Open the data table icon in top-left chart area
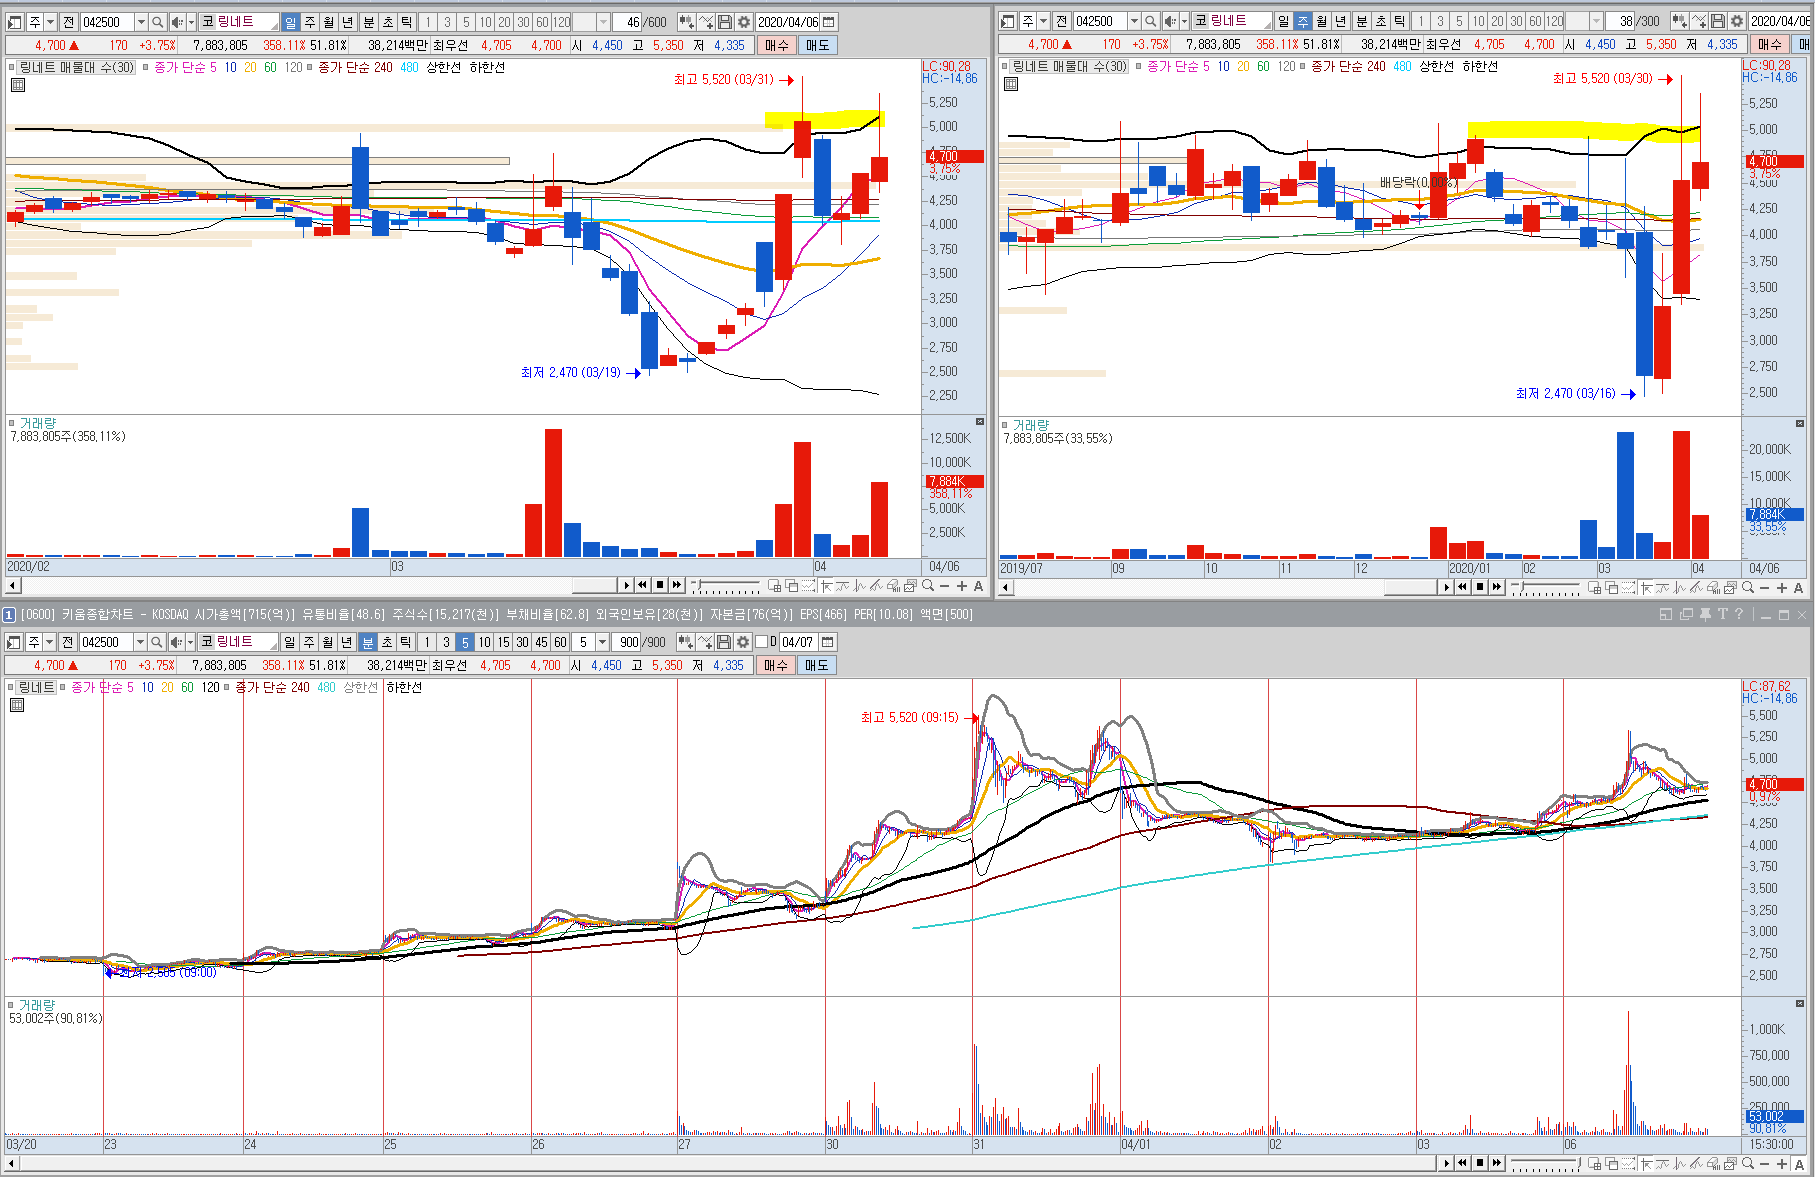 (x=18, y=85)
